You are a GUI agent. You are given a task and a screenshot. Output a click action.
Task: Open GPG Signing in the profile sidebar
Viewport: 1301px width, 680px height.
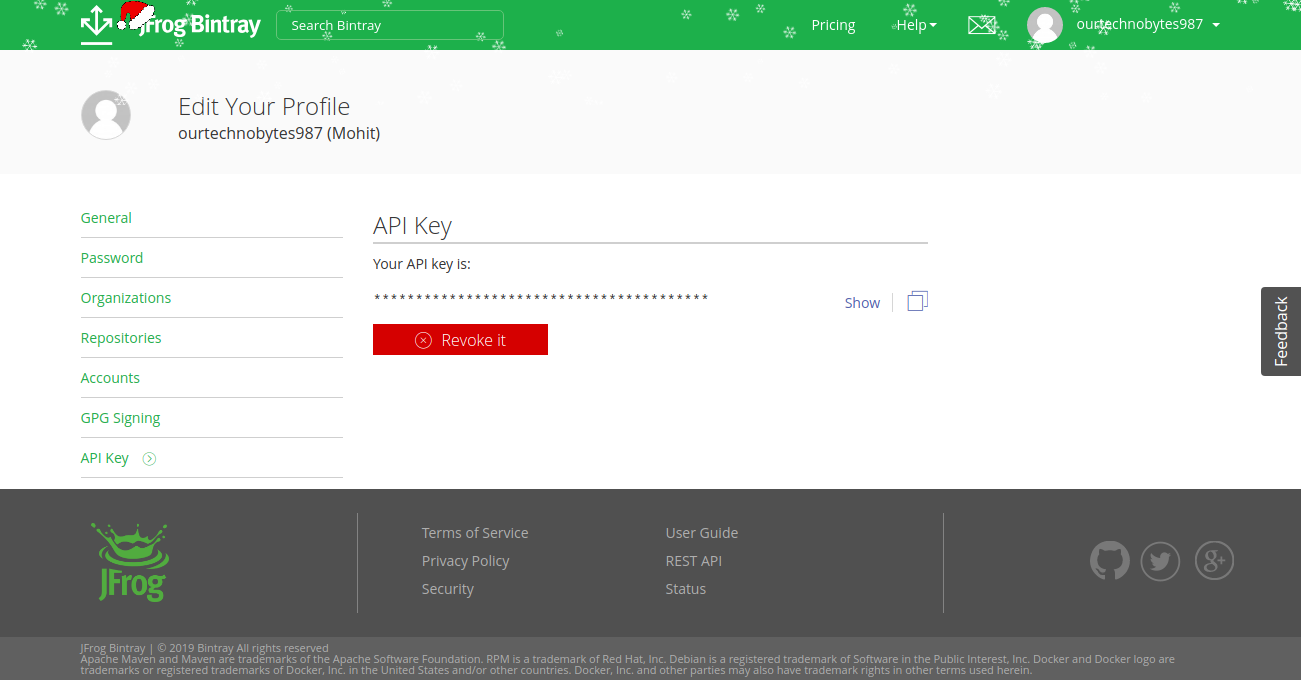pos(121,418)
